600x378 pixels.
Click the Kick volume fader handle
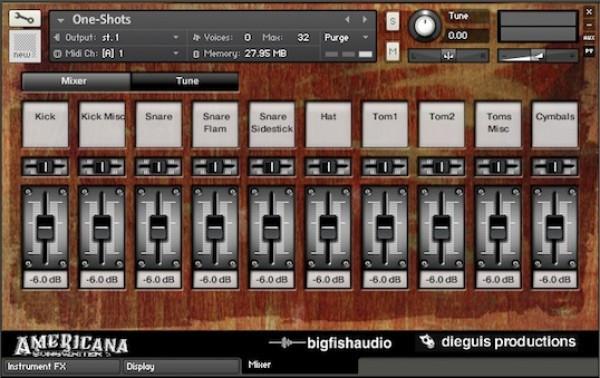[x=45, y=228]
